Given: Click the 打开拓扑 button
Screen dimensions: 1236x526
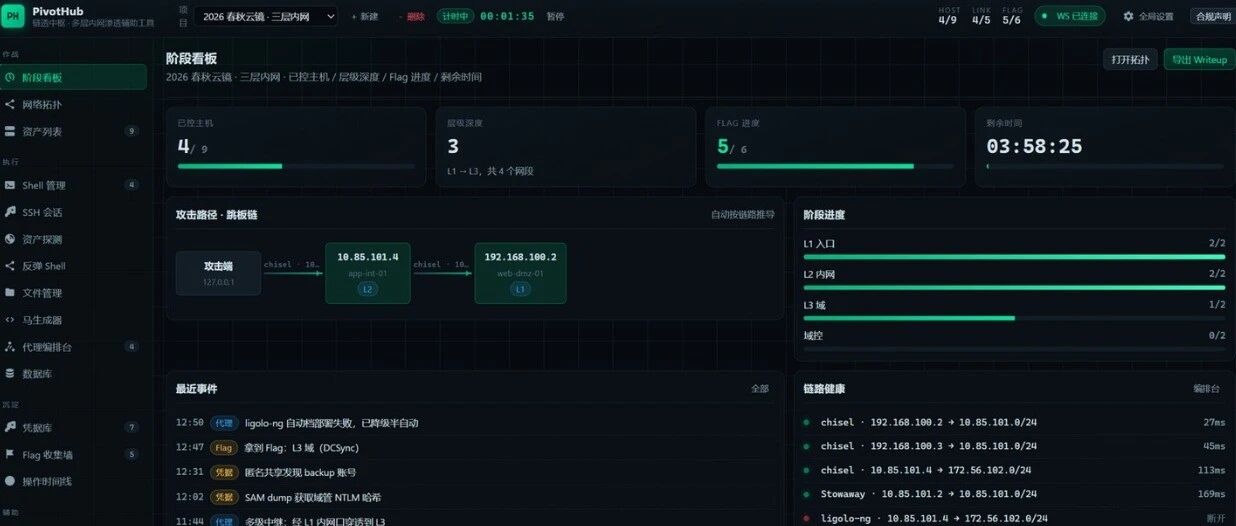Looking at the screenshot, I should click(1130, 60).
